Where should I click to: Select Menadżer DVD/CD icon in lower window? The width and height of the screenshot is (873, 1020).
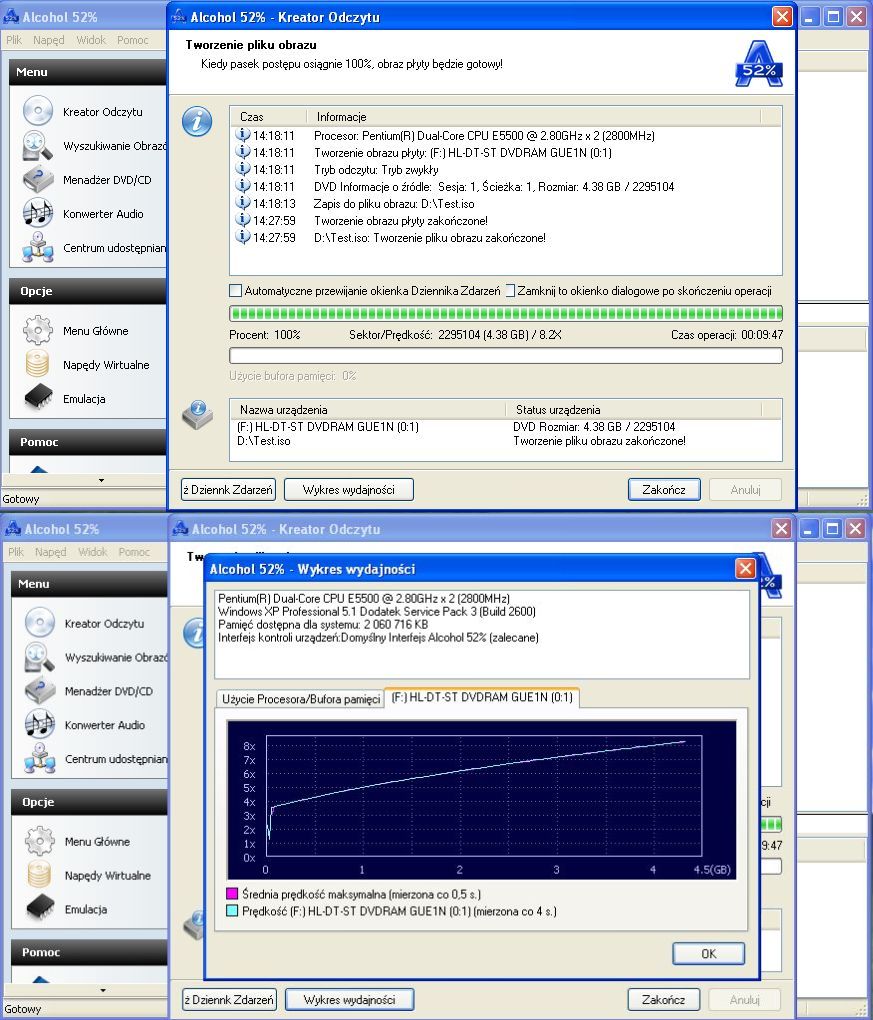point(40,691)
